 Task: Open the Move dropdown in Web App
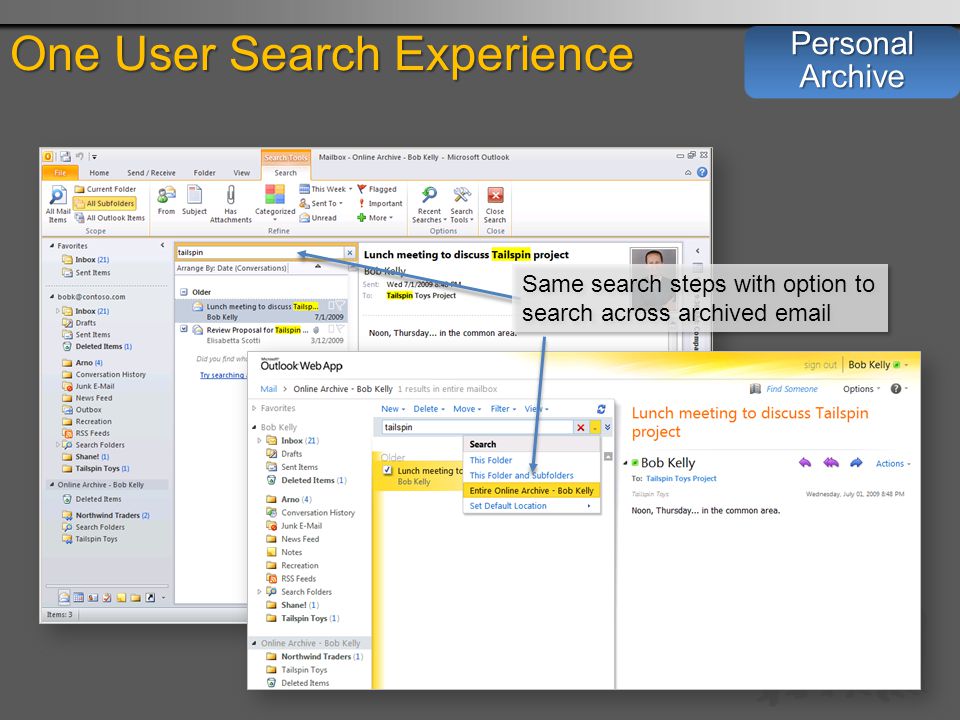[467, 409]
